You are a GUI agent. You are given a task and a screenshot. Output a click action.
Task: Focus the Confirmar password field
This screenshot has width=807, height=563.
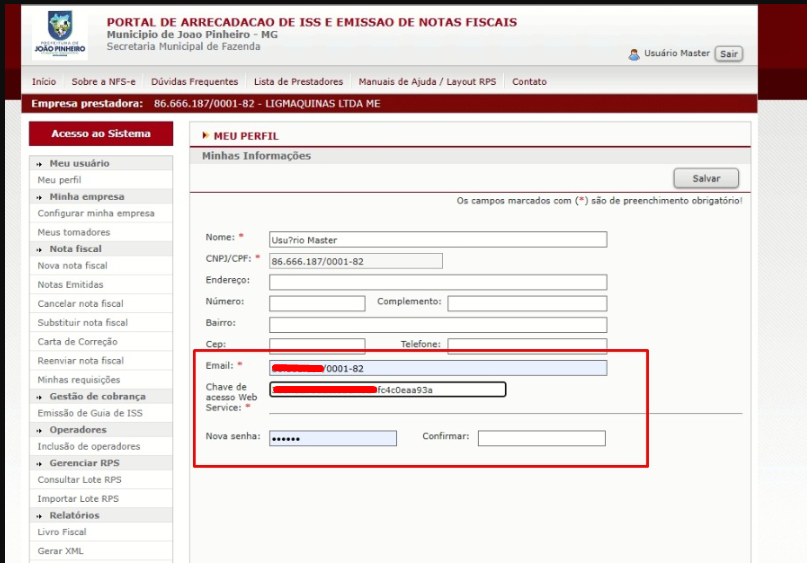[541, 438]
